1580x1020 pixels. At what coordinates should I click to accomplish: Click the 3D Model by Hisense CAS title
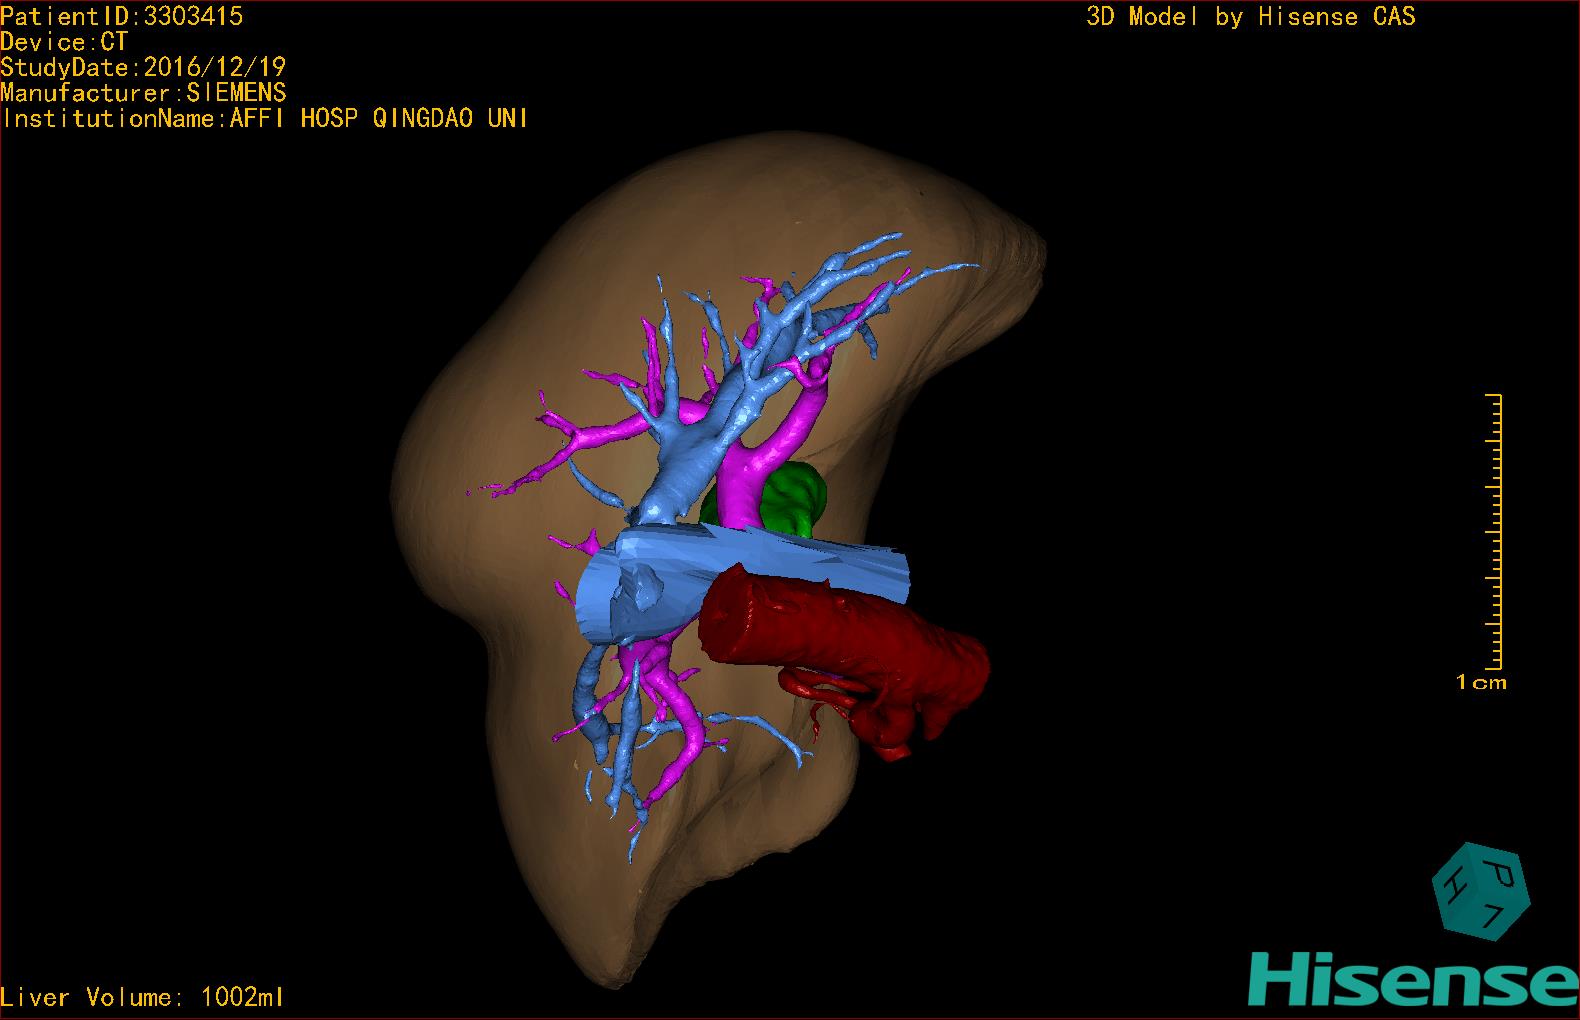1250,16
